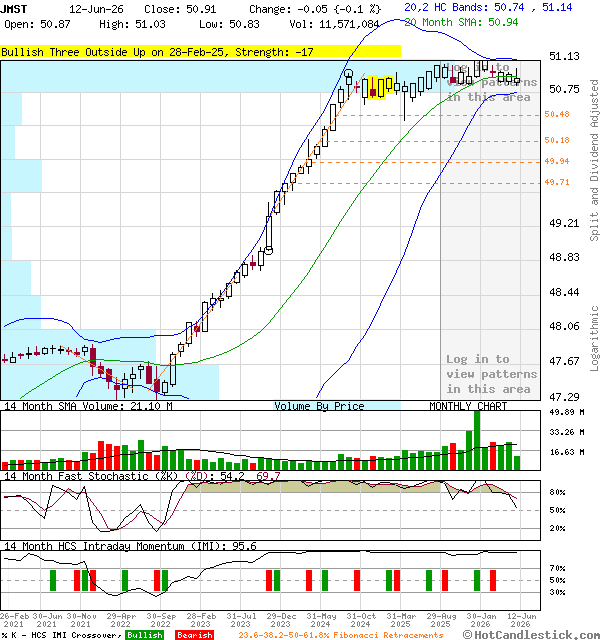Click the Volume By Price label
600x640 pixels.
[x=319, y=406]
